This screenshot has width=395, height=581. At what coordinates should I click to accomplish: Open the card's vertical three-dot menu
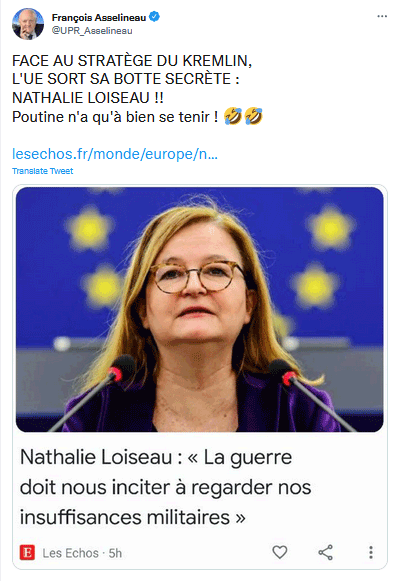371,552
